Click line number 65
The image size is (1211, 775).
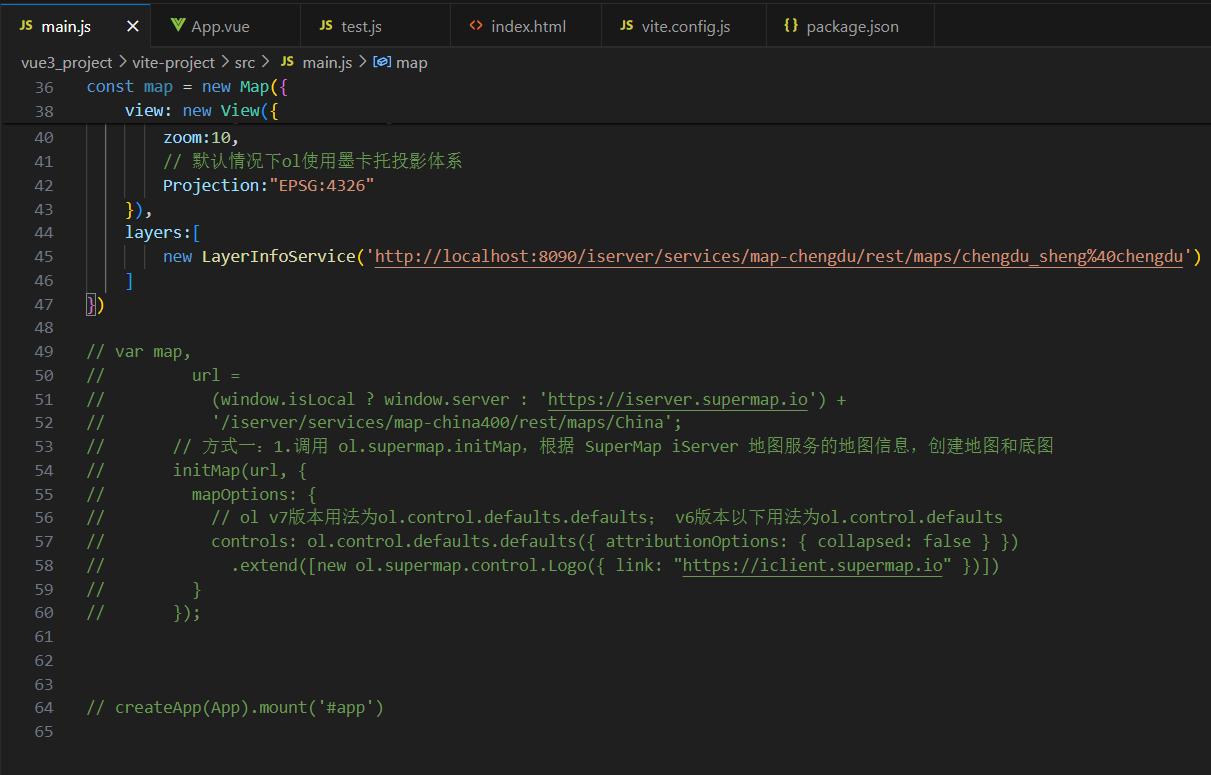point(44,732)
